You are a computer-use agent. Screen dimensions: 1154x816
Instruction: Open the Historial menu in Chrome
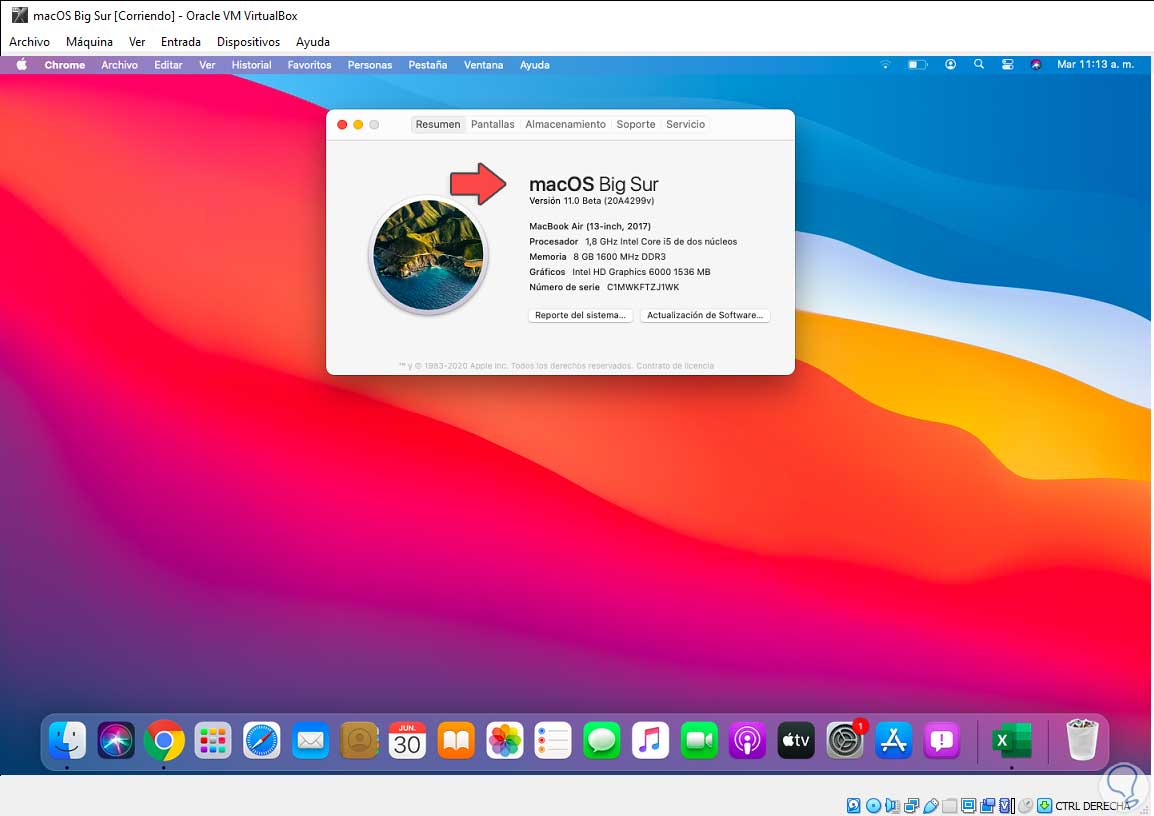coord(251,65)
